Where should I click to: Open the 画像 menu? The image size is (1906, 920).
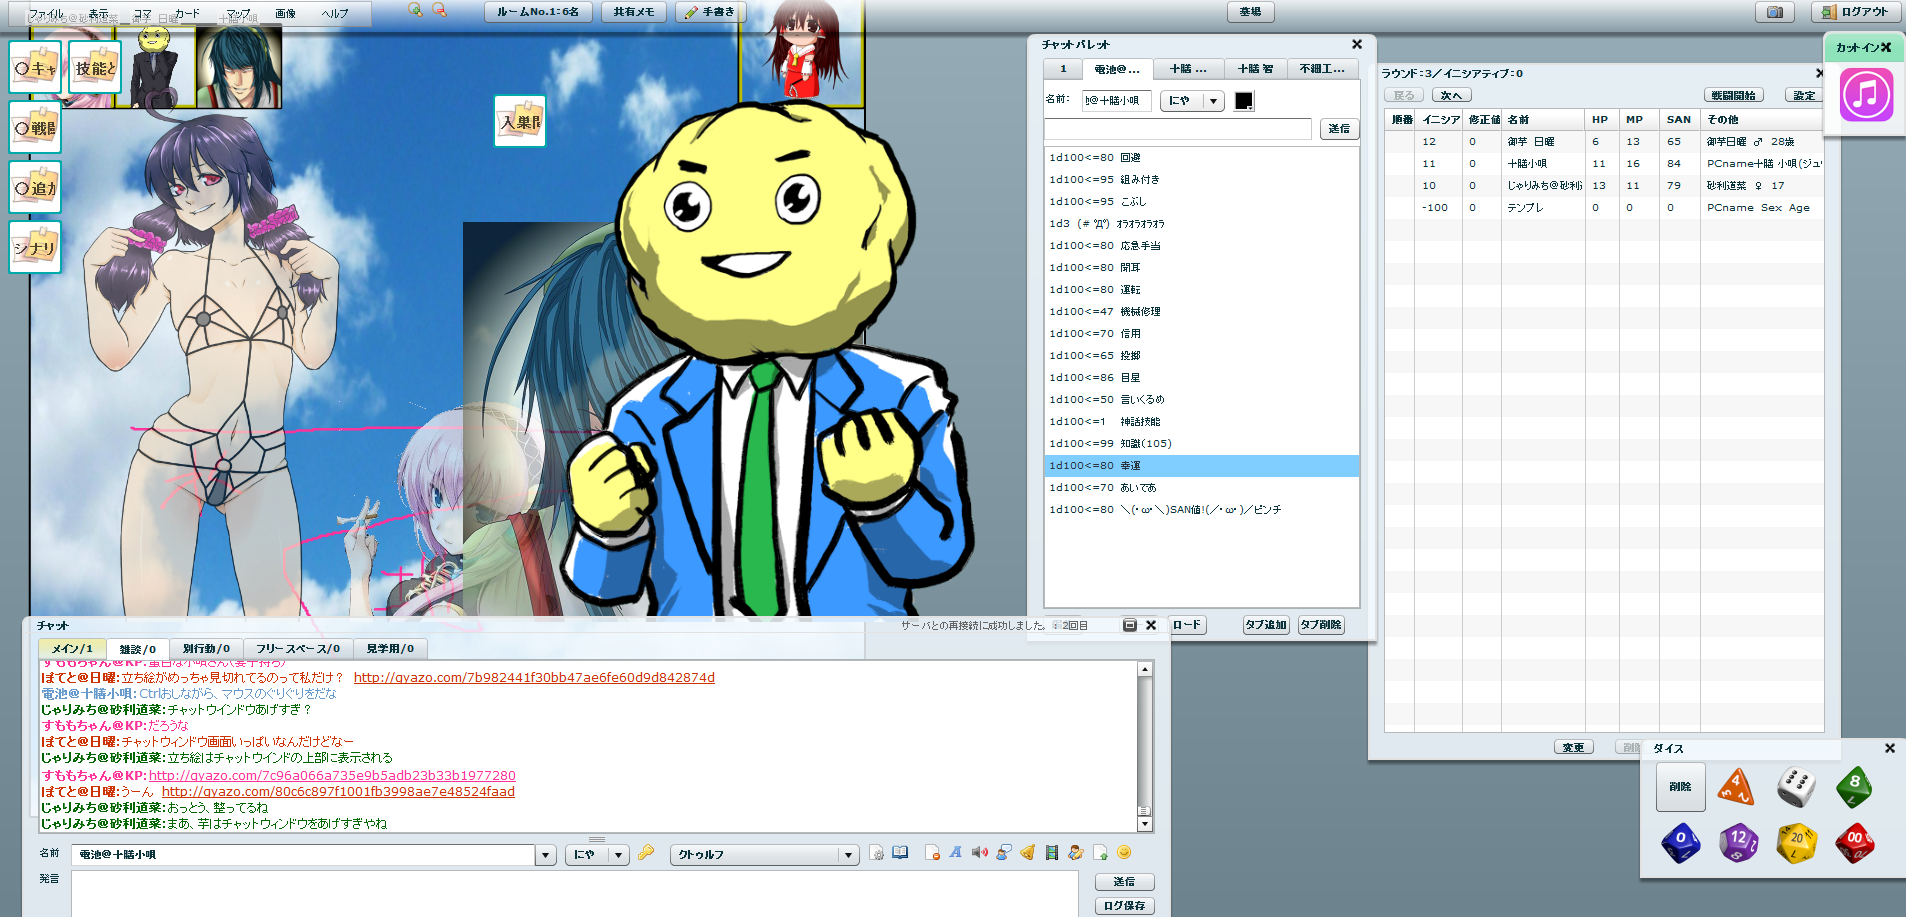point(285,14)
